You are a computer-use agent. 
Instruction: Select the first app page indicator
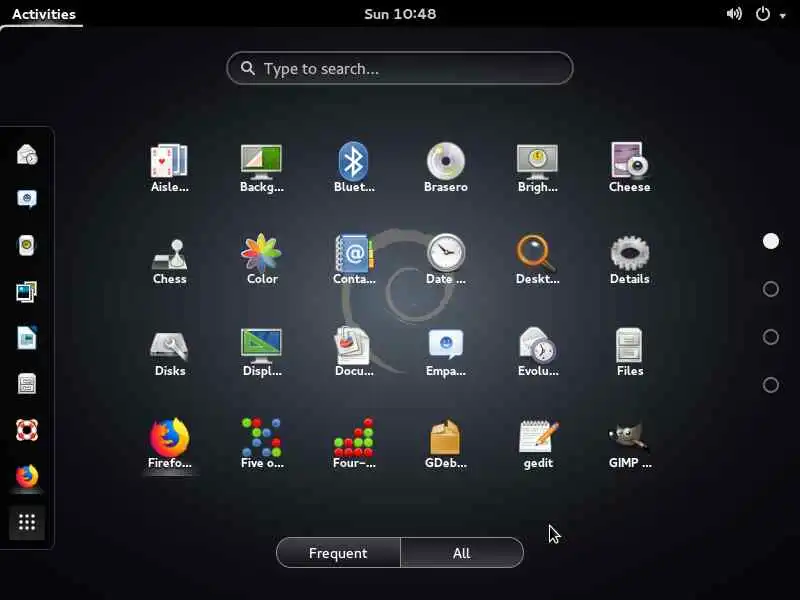point(770,241)
